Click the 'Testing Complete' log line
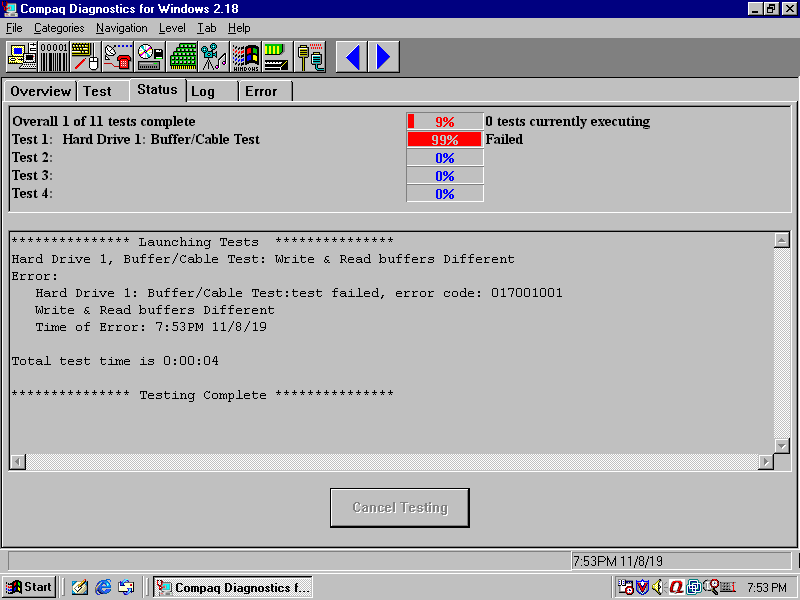 203,395
